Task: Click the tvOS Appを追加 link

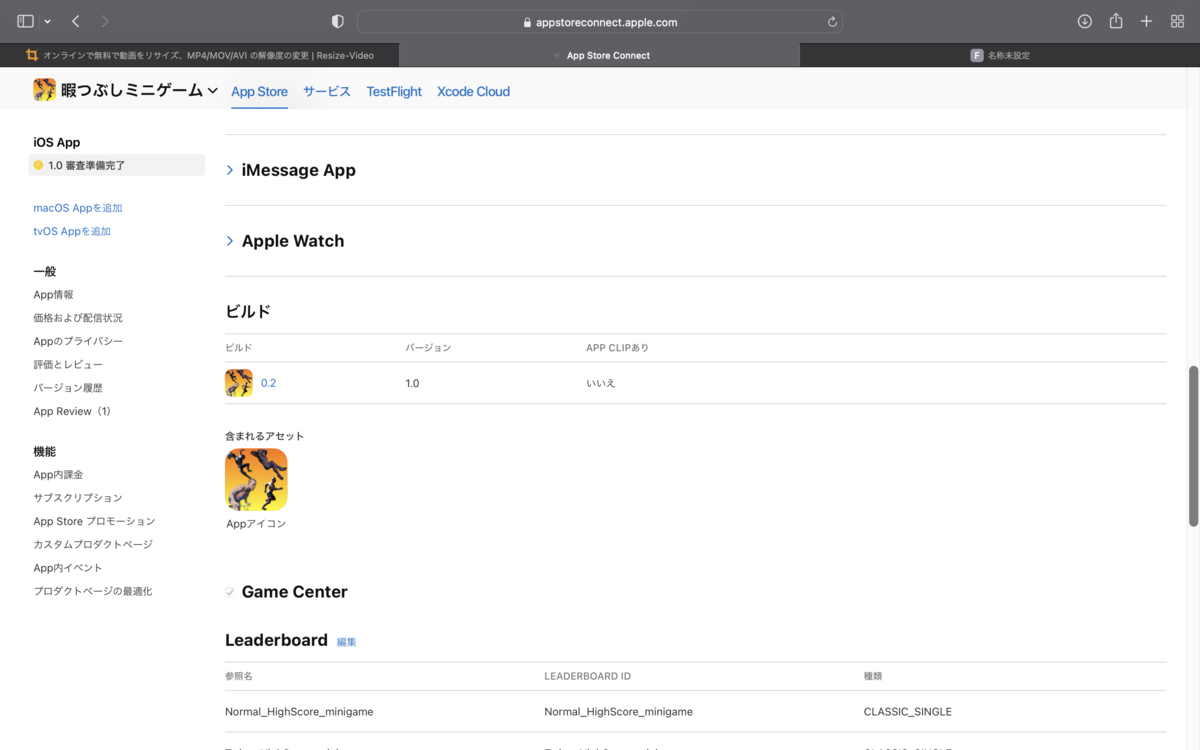Action: 72,231
